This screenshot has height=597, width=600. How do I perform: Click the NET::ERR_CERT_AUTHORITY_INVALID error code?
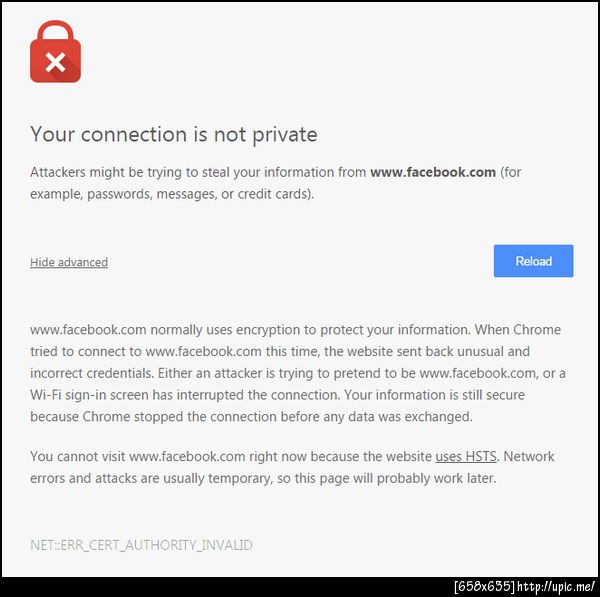tap(141, 545)
